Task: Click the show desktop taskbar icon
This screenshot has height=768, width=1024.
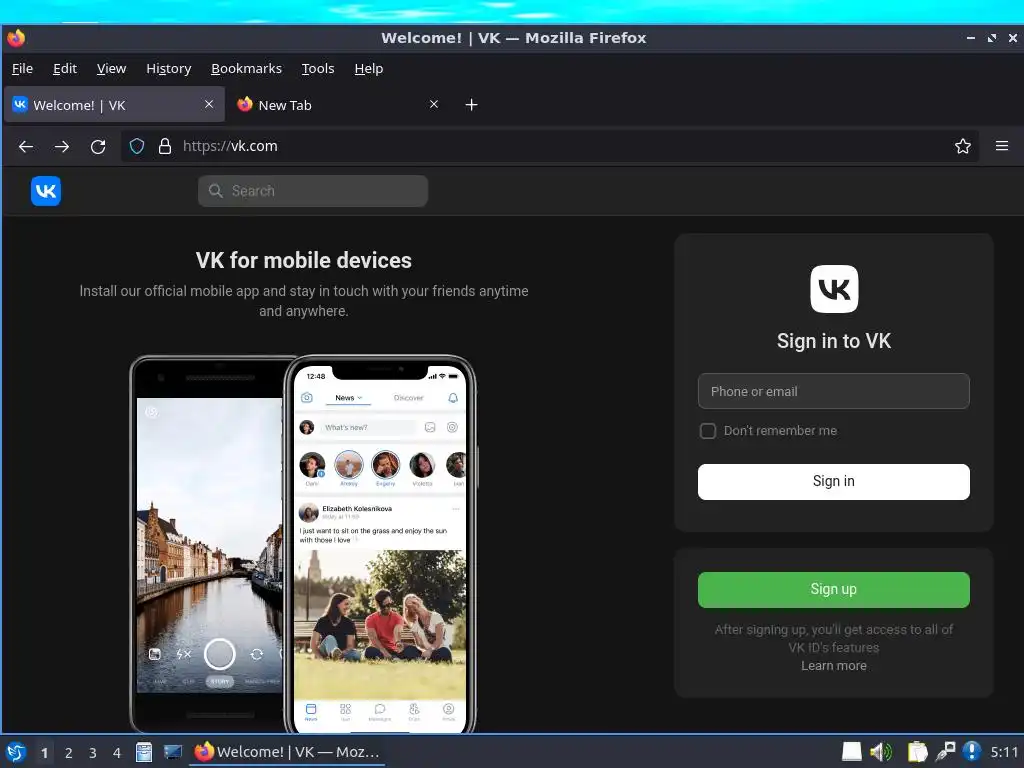Action: (172, 752)
